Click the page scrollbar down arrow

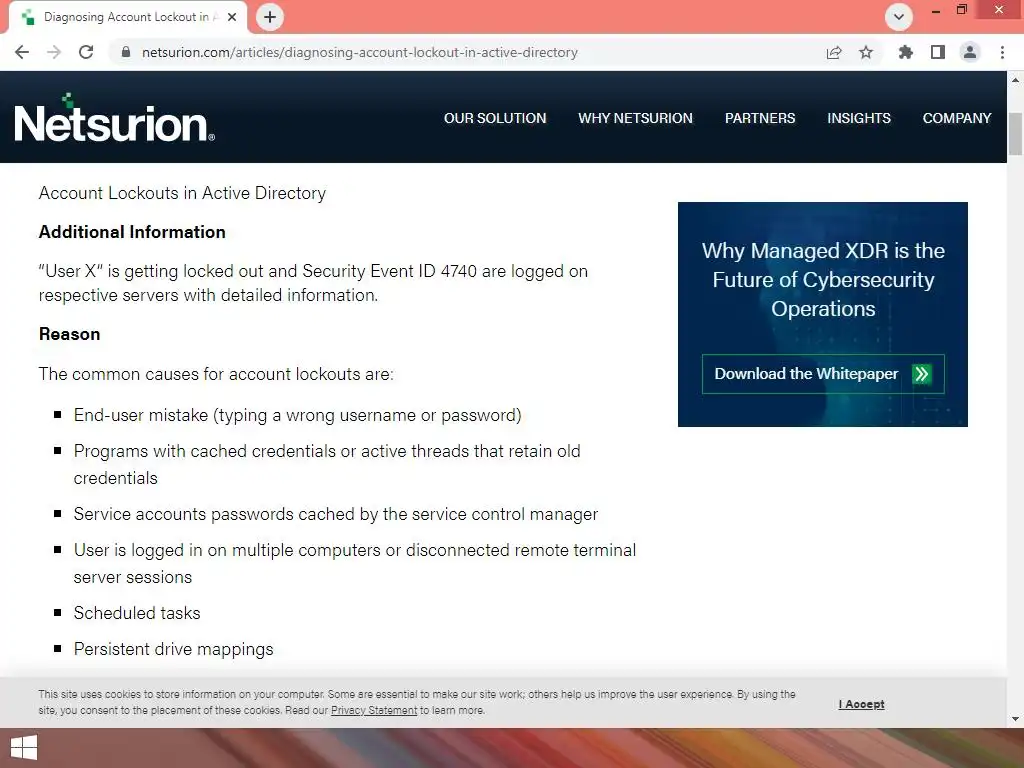tap(1016, 719)
